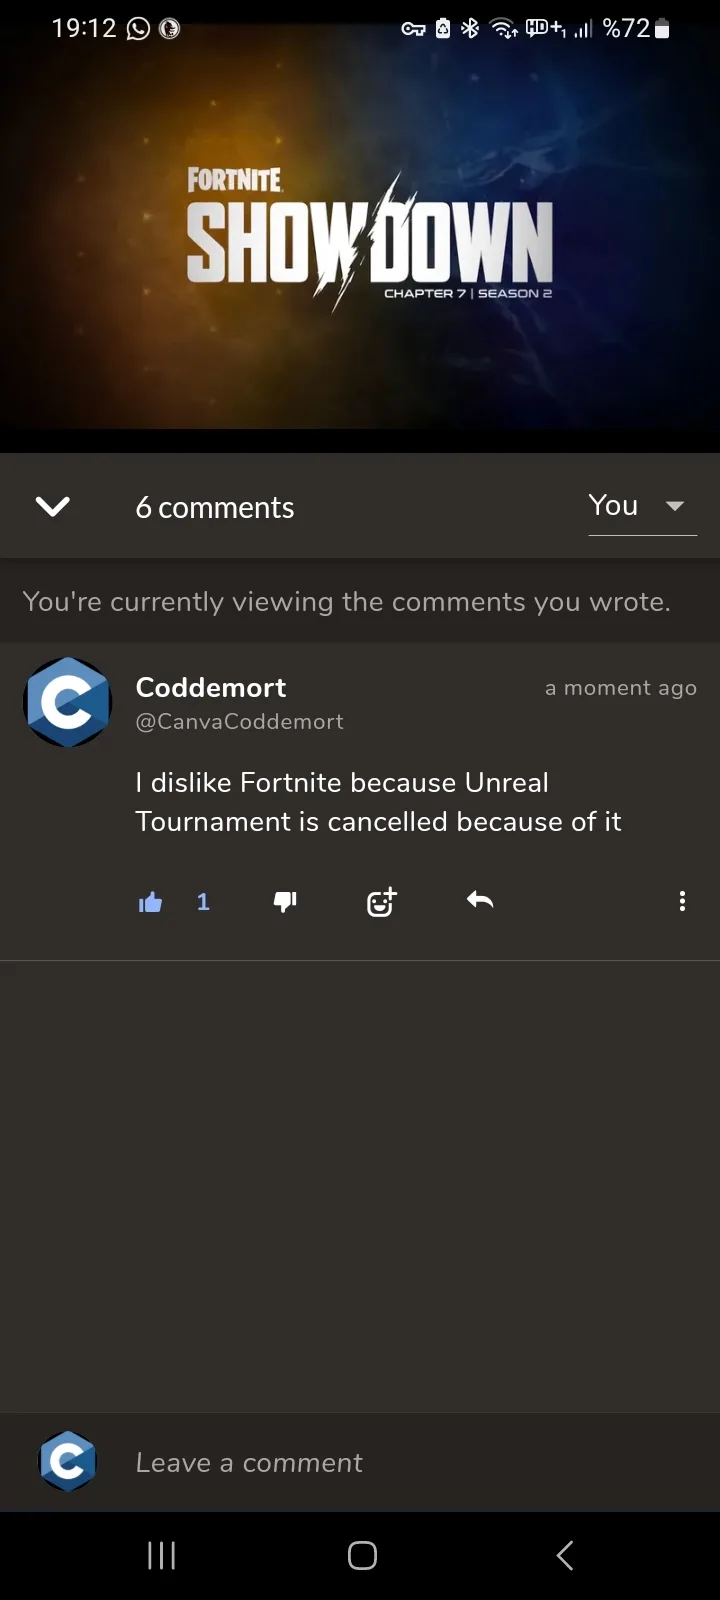Go to the Android home screen
Viewport: 720px width, 1600px height.
[362, 1555]
